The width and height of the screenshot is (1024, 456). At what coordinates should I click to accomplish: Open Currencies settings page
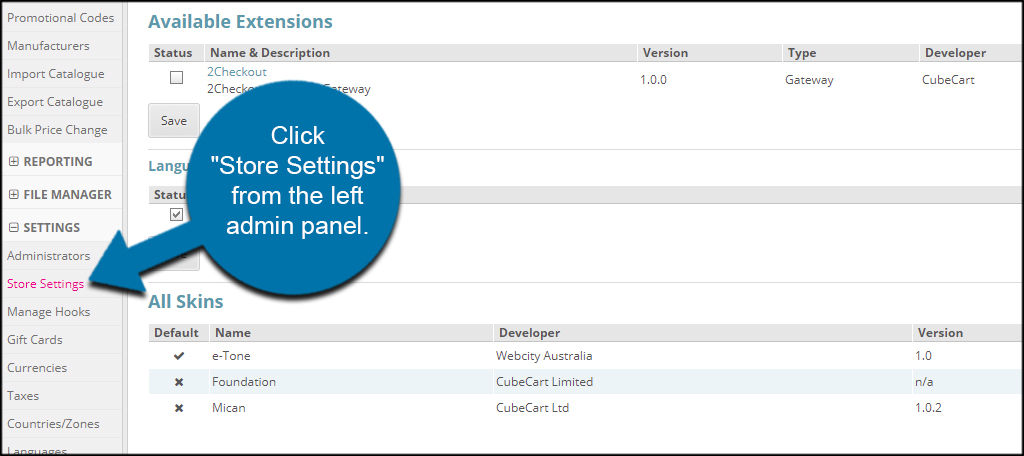(37, 368)
